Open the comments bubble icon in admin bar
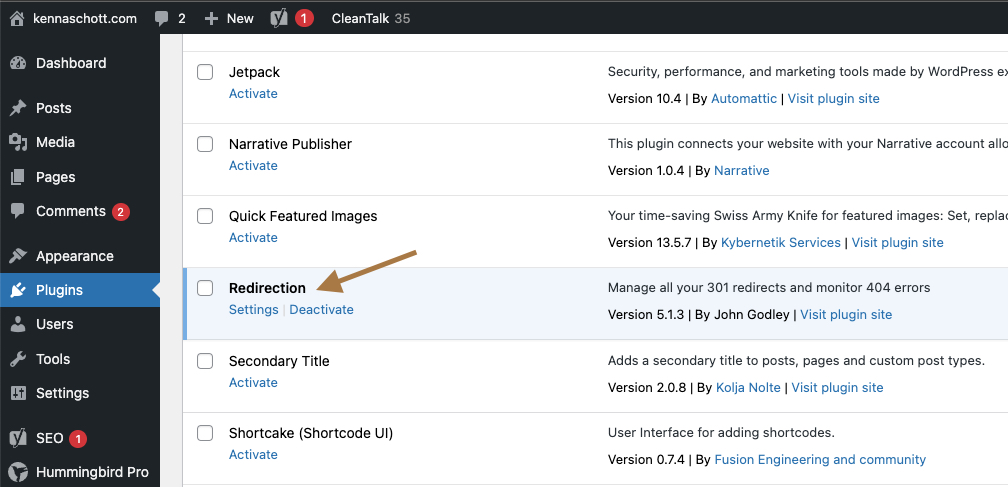 [x=162, y=18]
